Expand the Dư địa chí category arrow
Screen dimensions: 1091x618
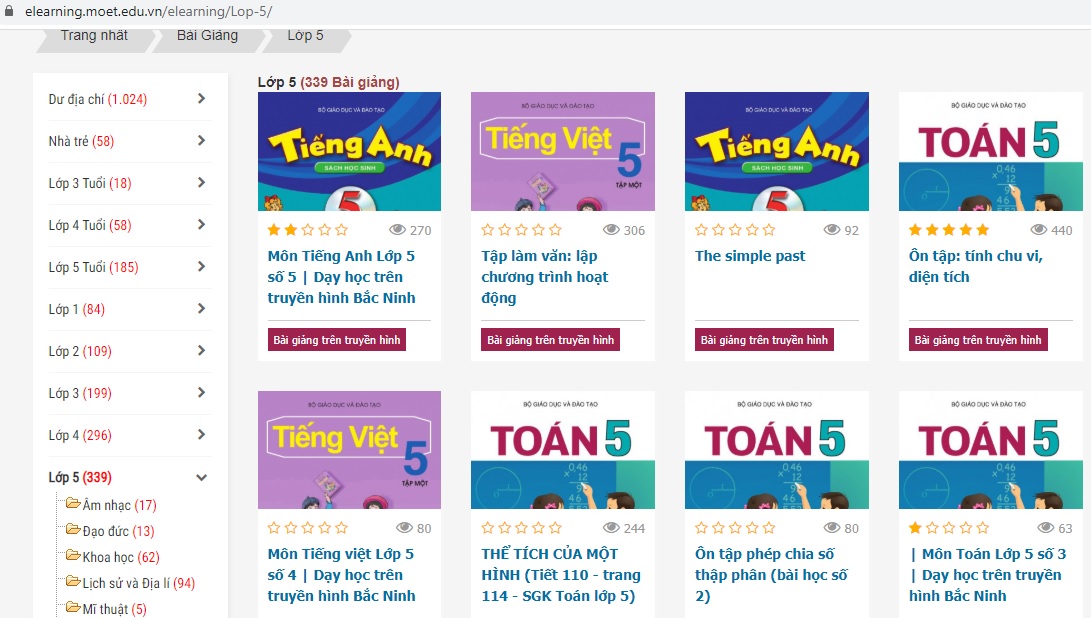click(201, 98)
